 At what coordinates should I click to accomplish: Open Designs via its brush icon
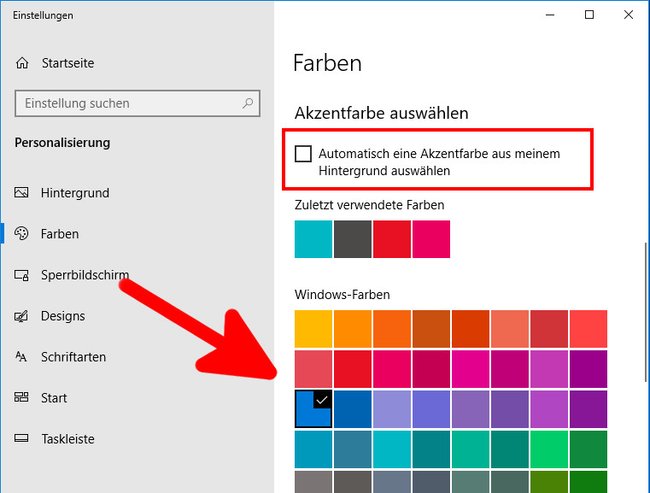[x=21, y=316]
